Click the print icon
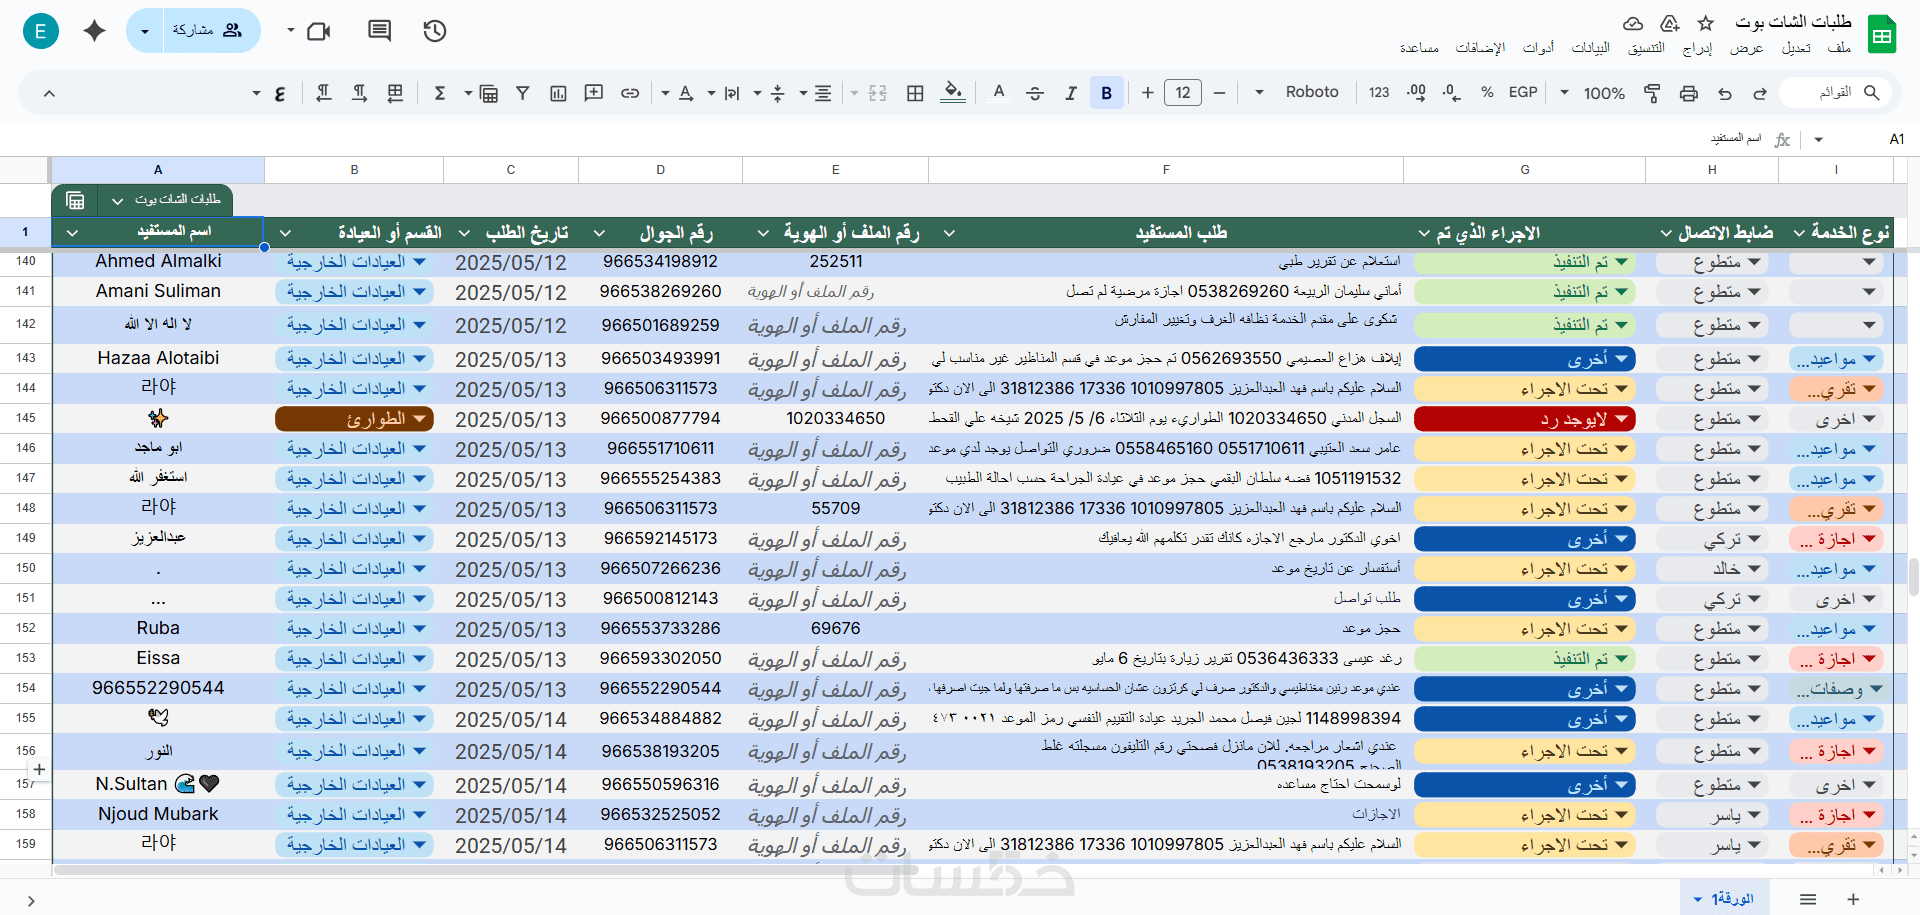This screenshot has width=1920, height=915. (x=1689, y=93)
